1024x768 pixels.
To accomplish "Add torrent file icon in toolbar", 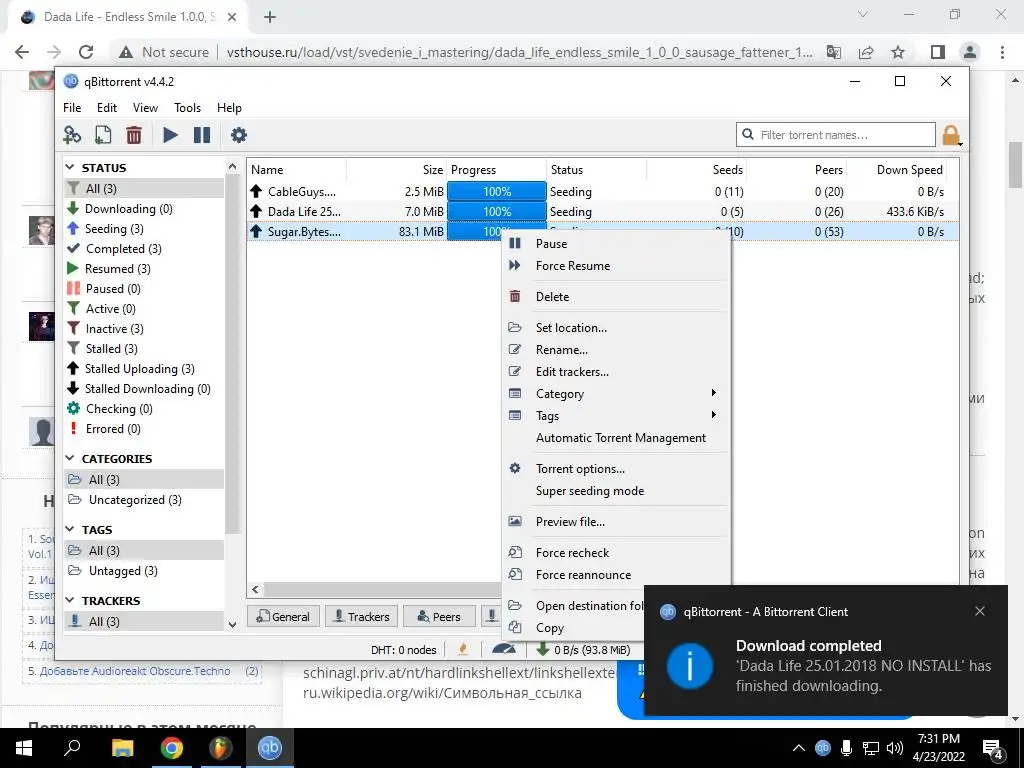I will click(103, 135).
